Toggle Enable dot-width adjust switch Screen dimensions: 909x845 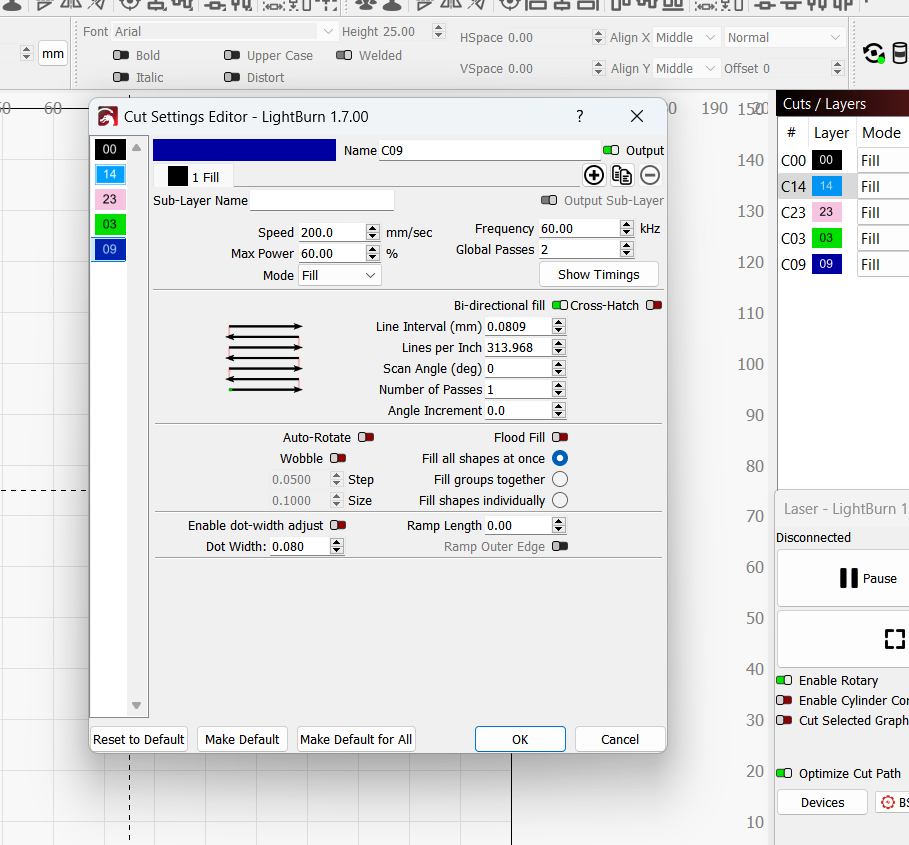[x=338, y=525]
